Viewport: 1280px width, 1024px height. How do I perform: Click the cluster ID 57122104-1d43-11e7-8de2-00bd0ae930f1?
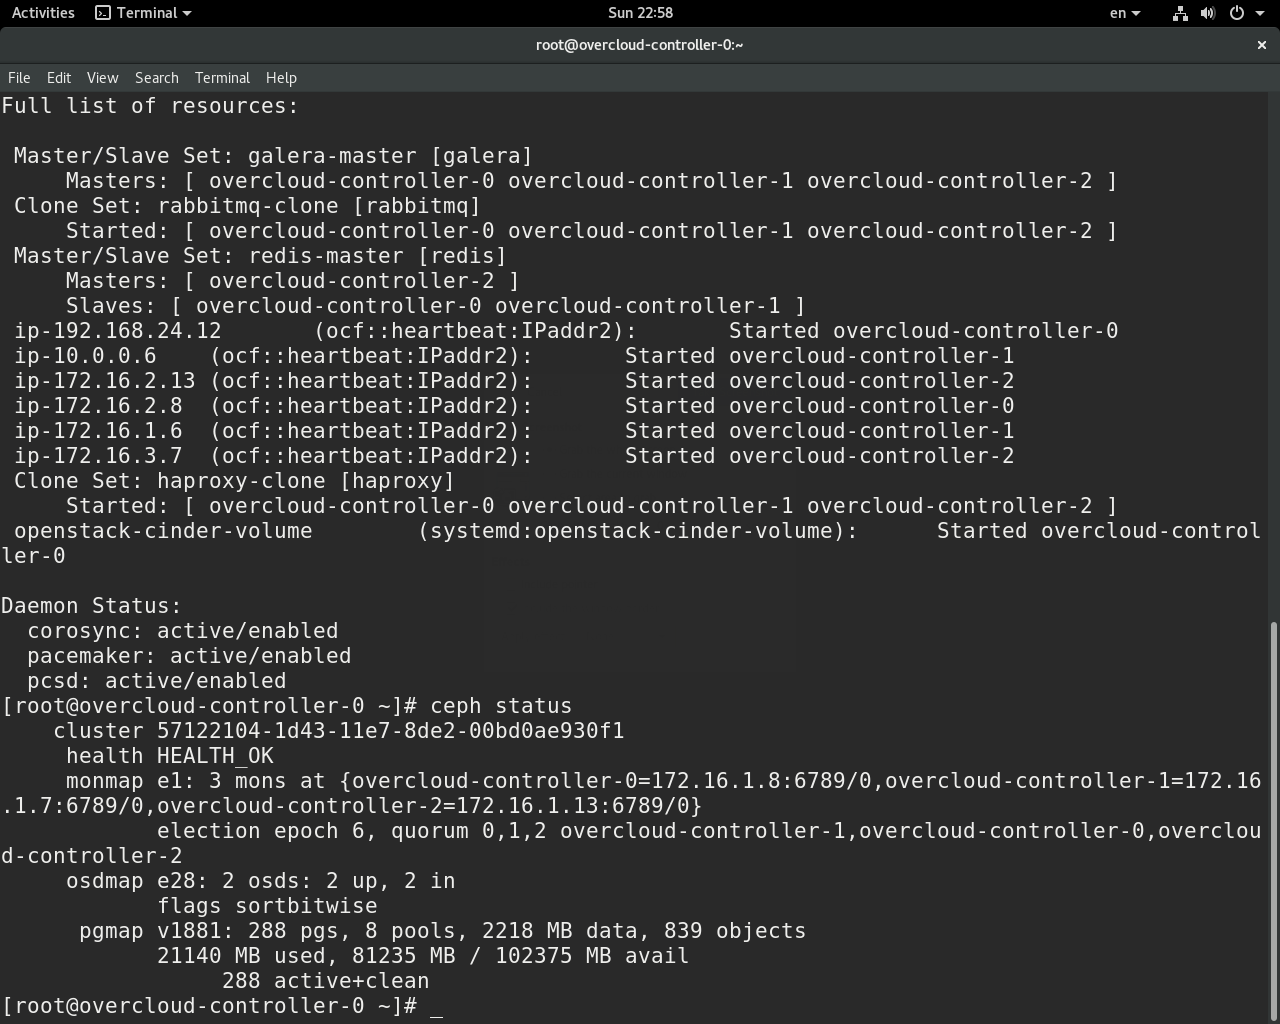click(x=390, y=731)
